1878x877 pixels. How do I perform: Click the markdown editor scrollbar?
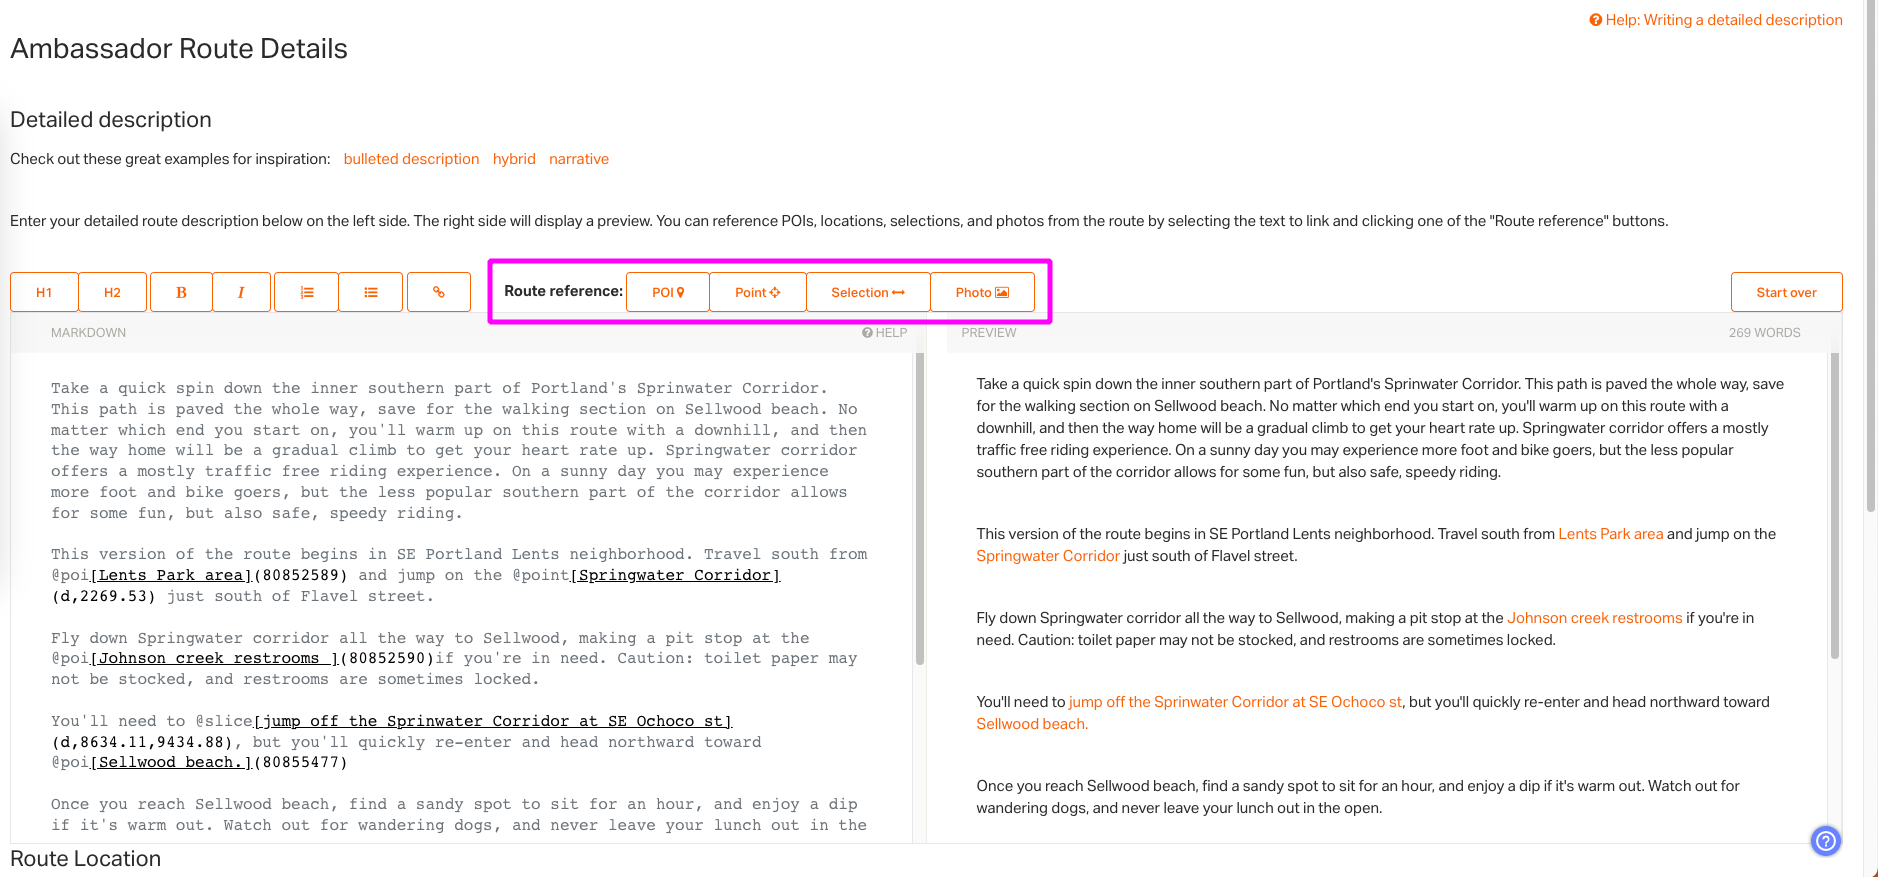point(920,509)
